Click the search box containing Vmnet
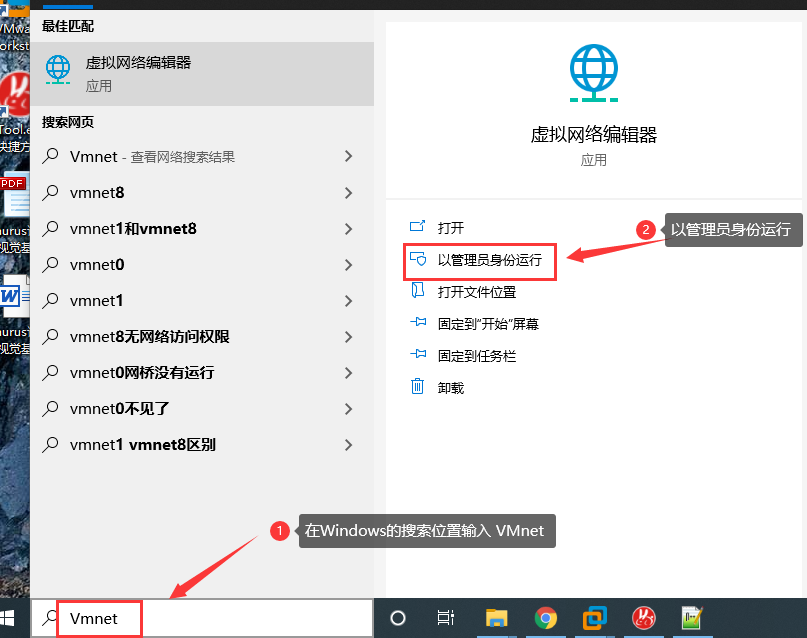The image size is (807, 638). 202,618
